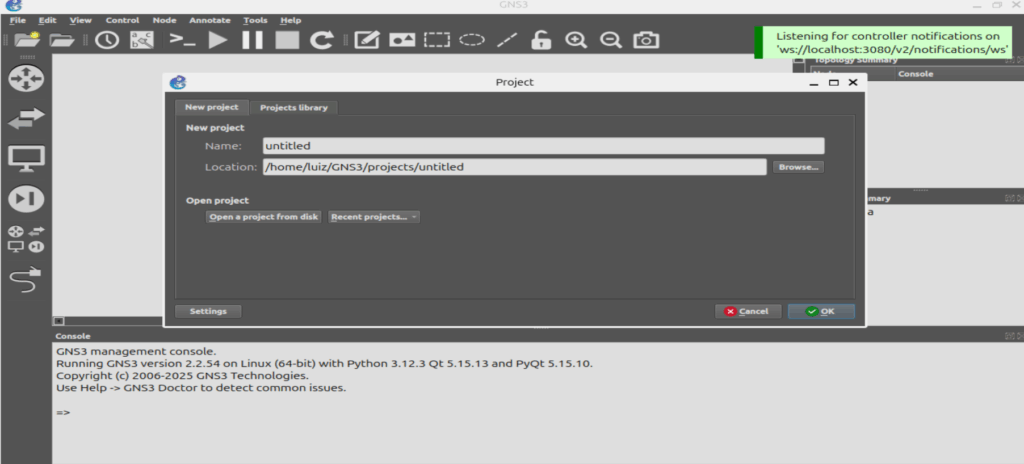This screenshot has height=464, width=1024.
Task: Open the Annotate menu
Action: 209,20
